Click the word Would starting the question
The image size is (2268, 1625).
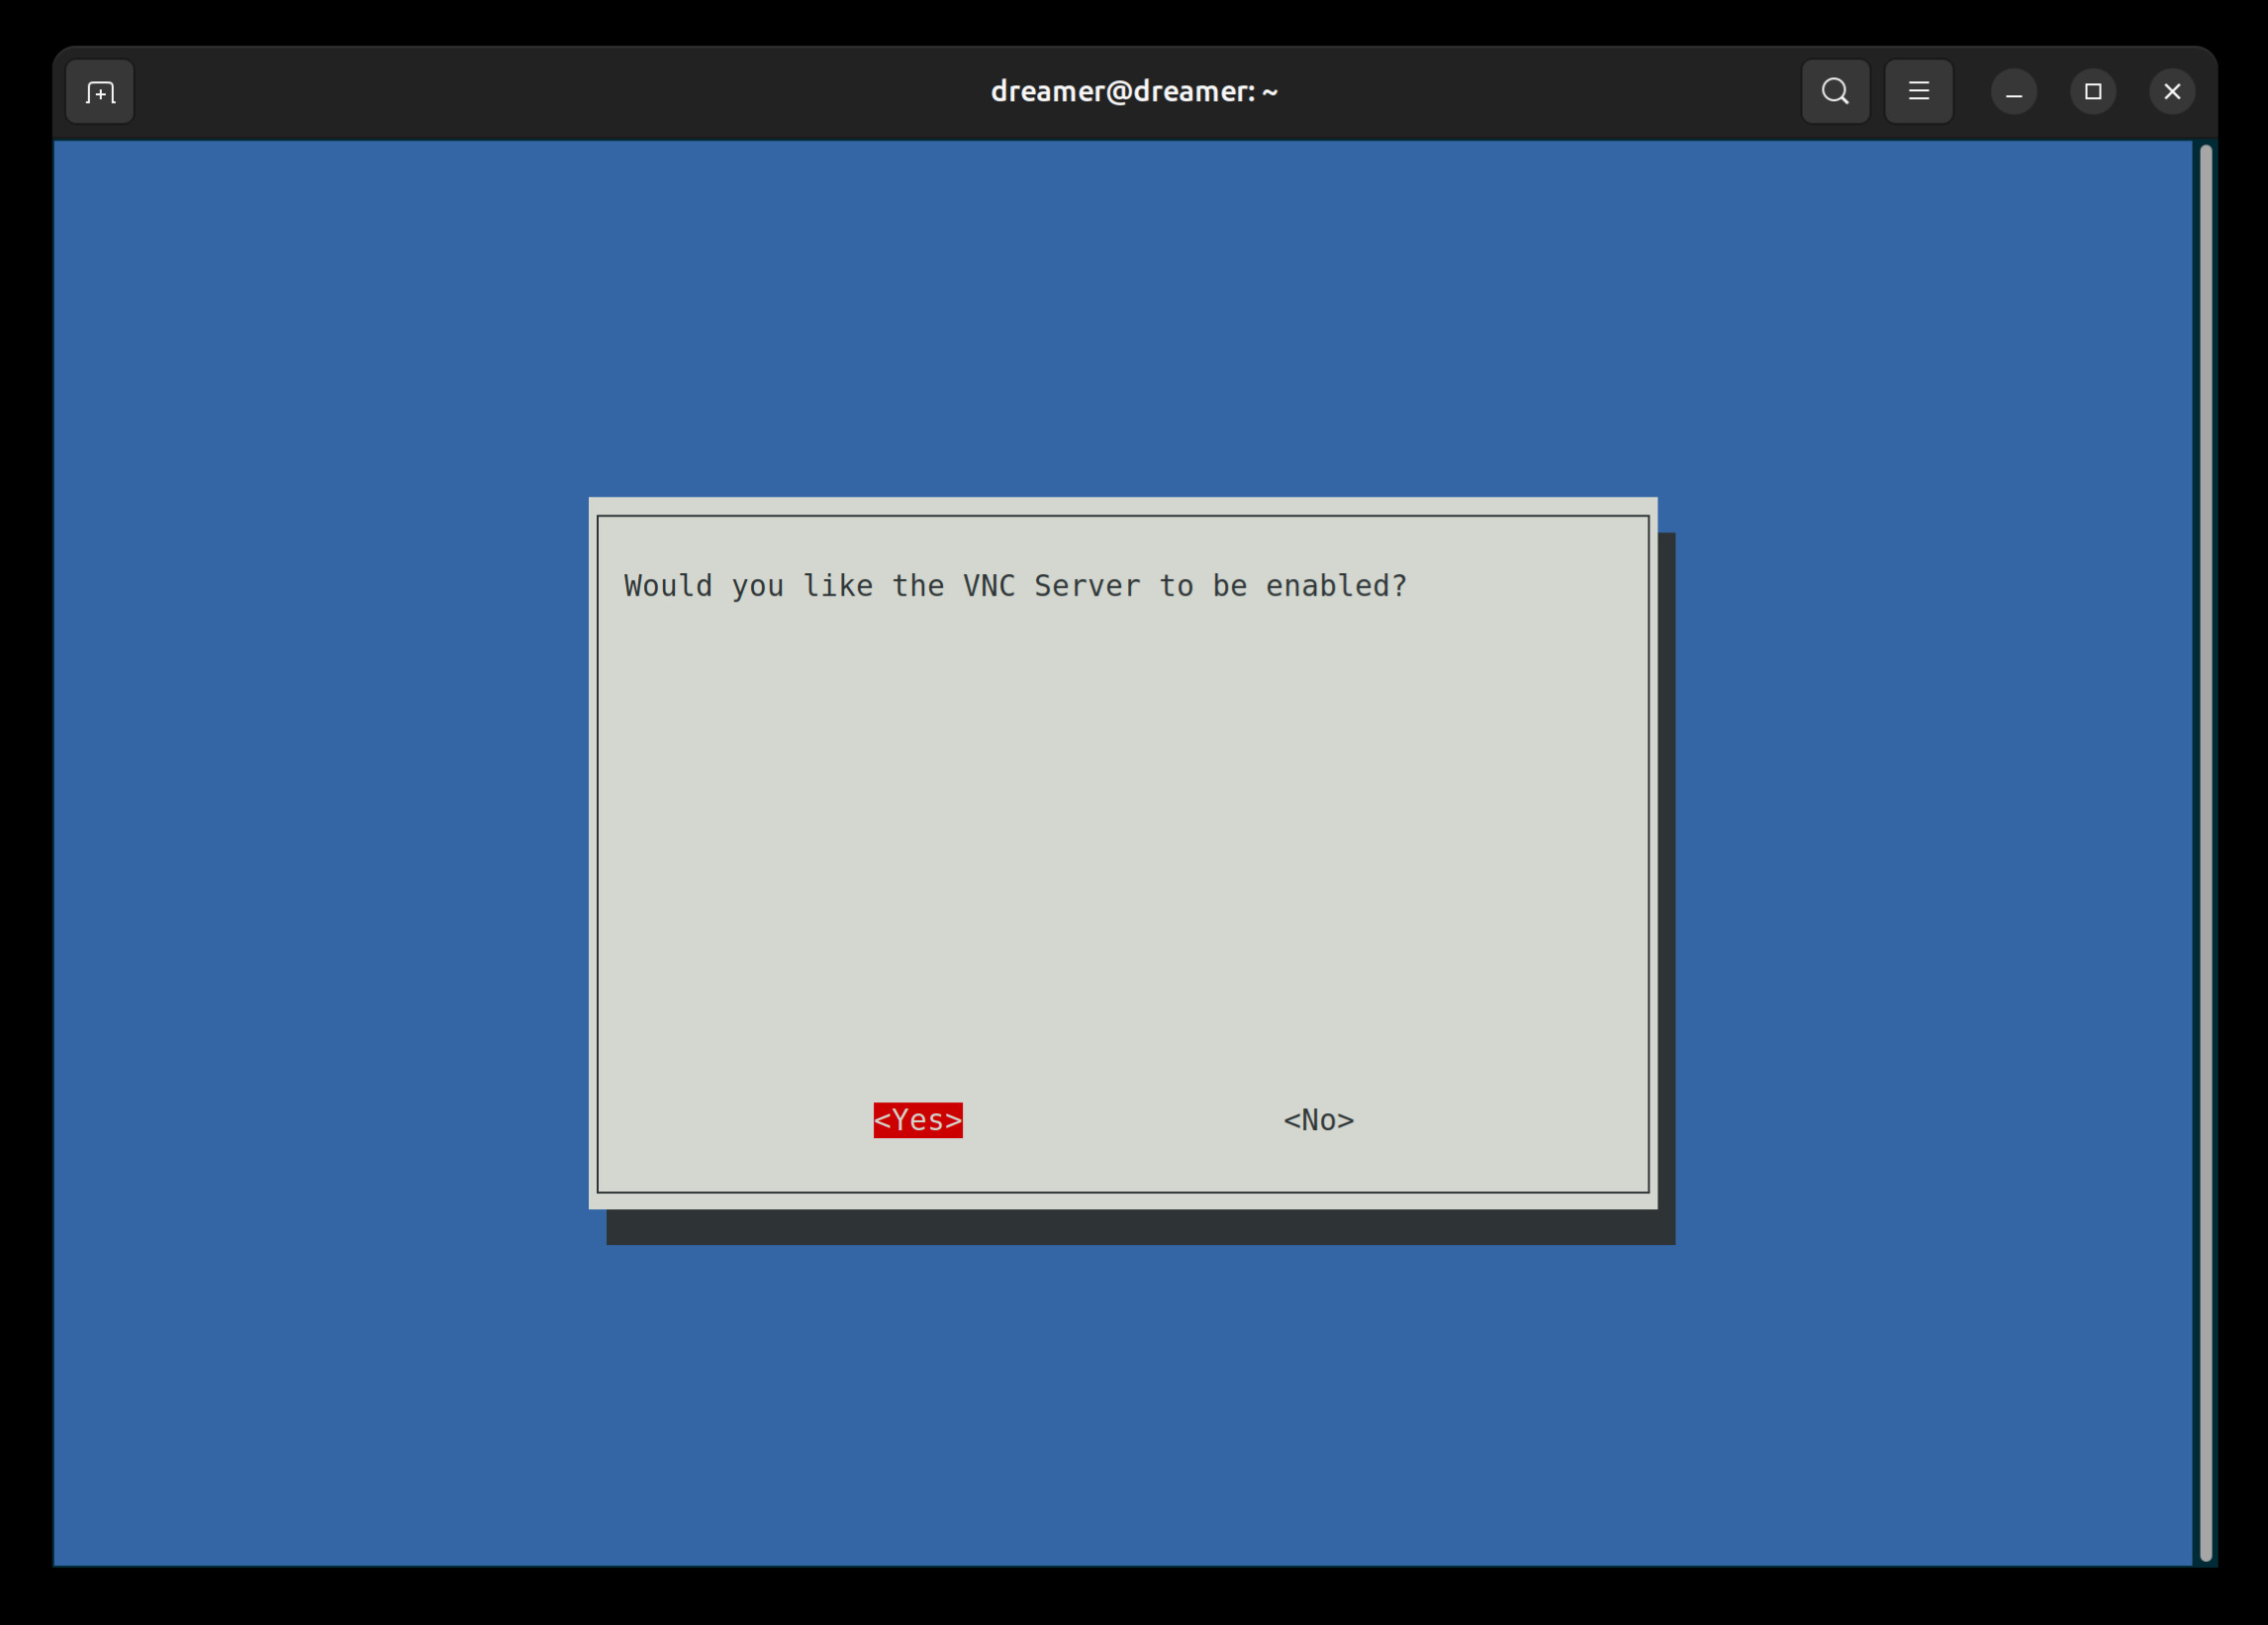pos(668,586)
